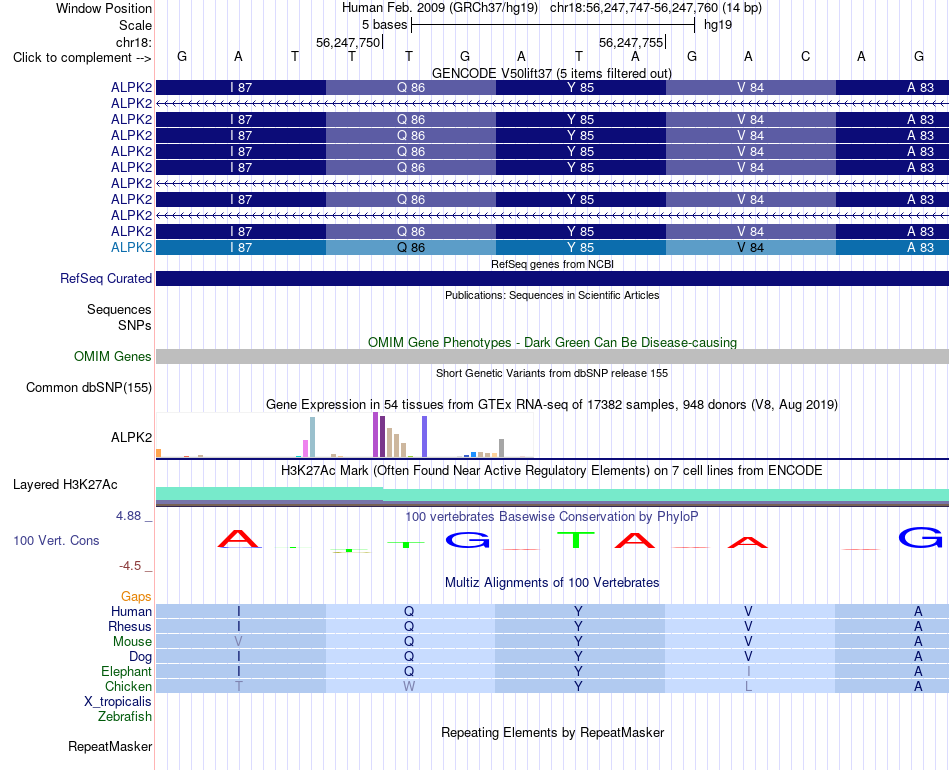Click the orange Gaps label
The image size is (950, 770).
(x=136, y=597)
